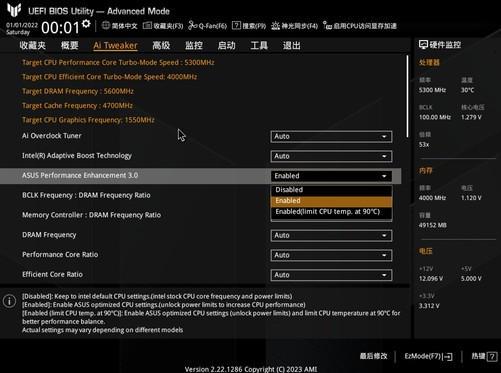Open the DRAM Frequency dropdown
The width and height of the screenshot is (501, 373).
click(331, 236)
